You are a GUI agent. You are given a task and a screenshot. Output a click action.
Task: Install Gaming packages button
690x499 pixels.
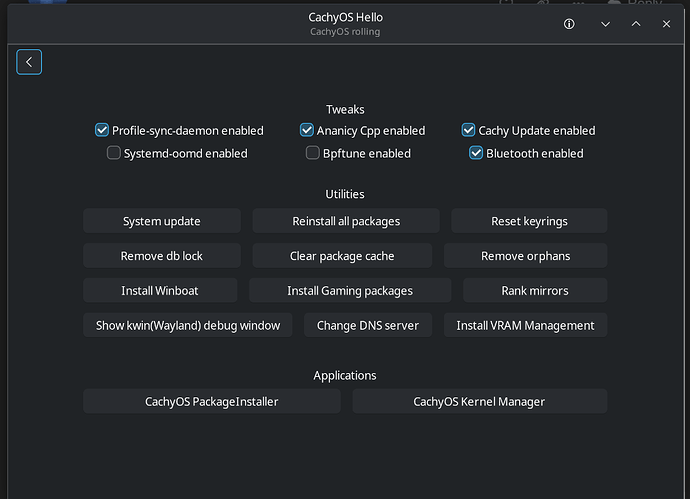(x=350, y=290)
